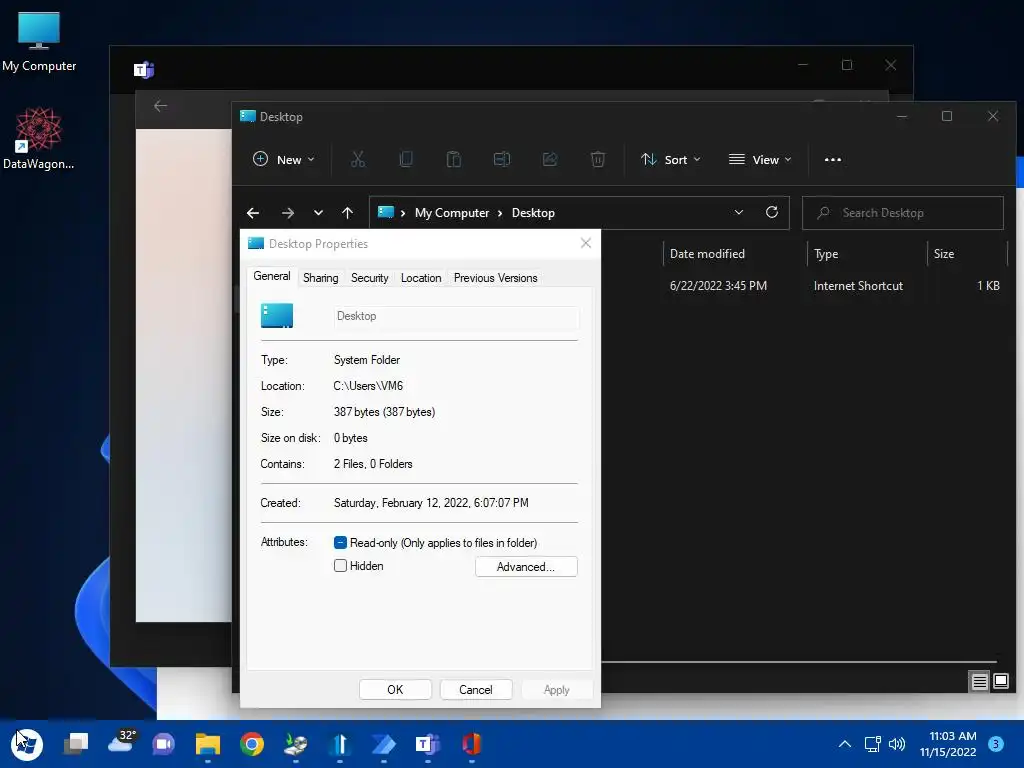Image resolution: width=1024 pixels, height=768 pixels.
Task: Open Task View on the taskbar
Action: pyautogui.click(x=76, y=744)
